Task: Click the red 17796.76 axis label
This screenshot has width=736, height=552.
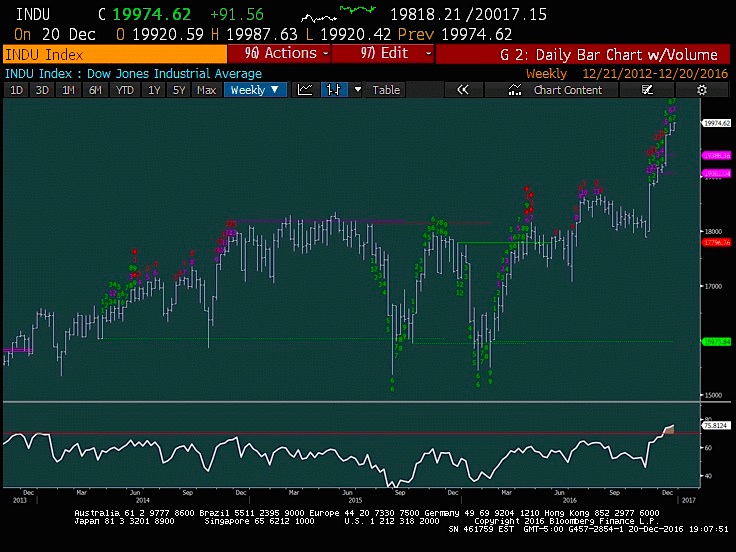Action: (716, 243)
